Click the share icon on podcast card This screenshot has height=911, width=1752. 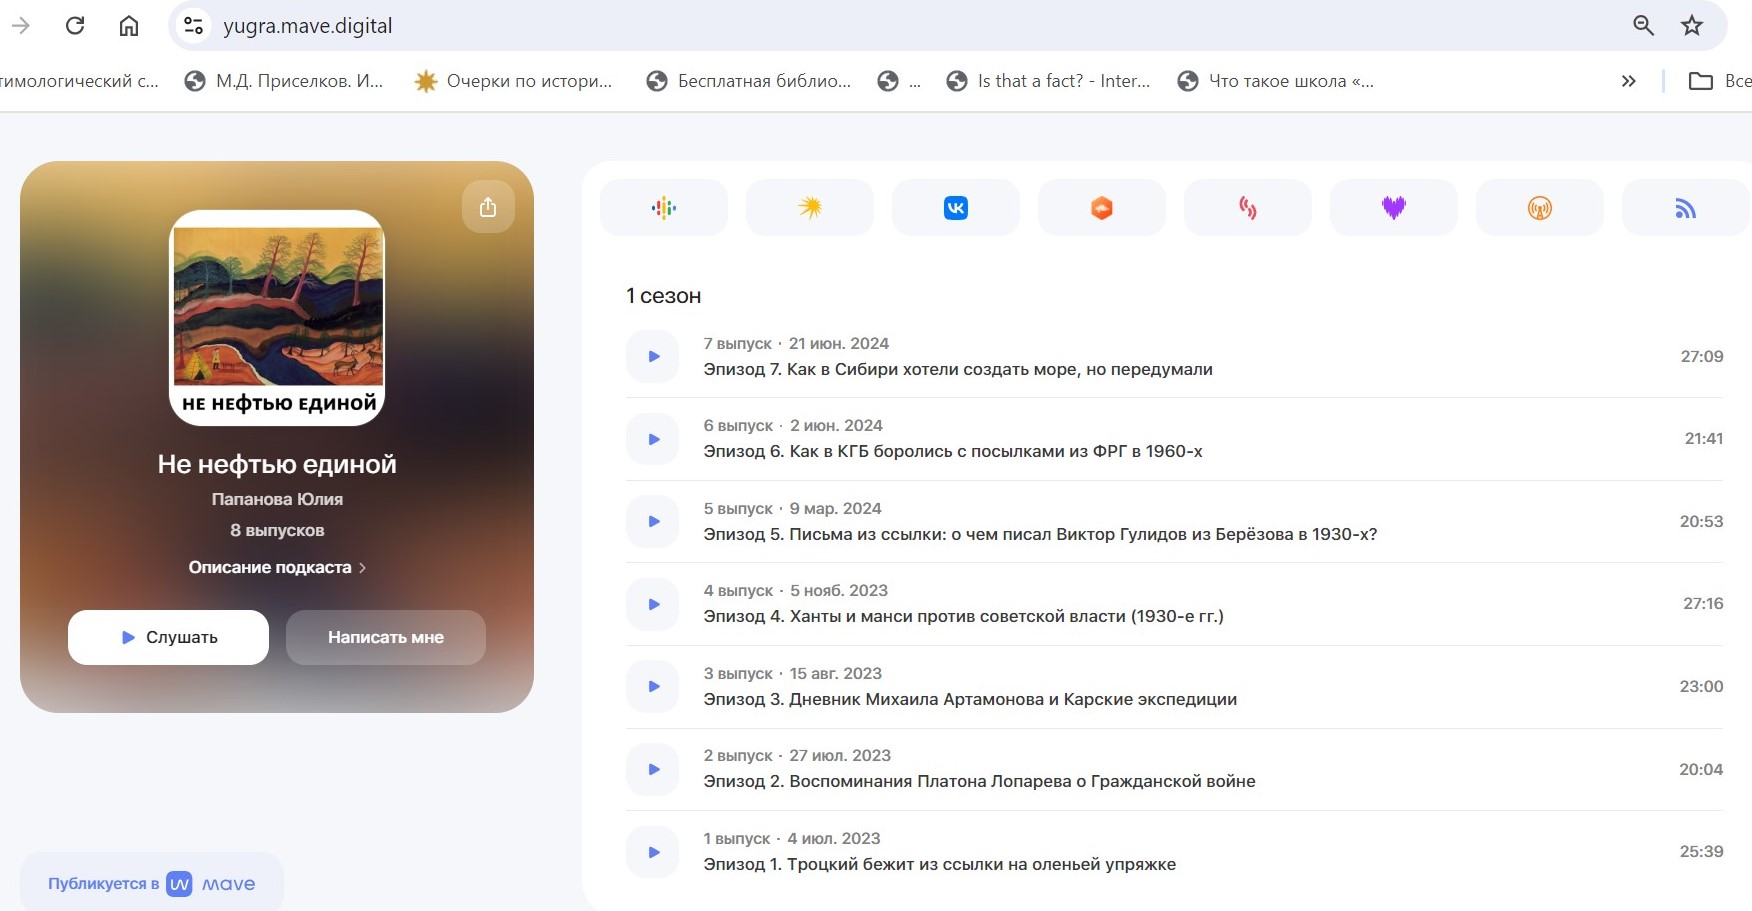[488, 207]
